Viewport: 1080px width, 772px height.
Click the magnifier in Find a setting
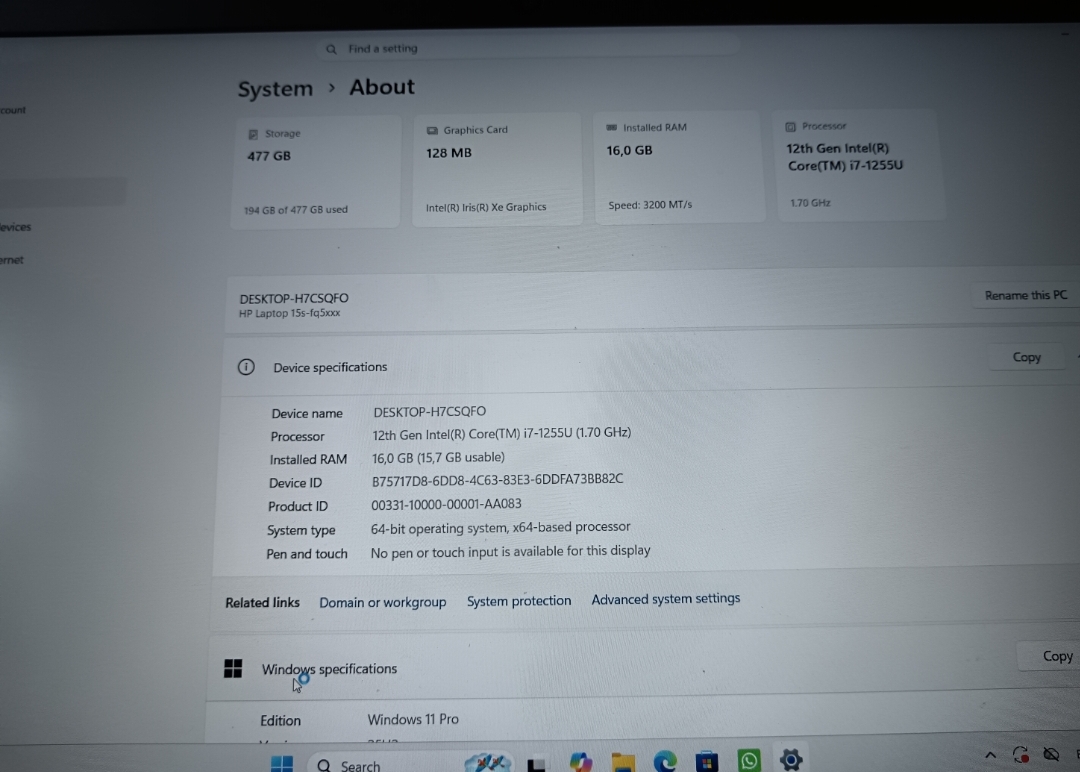331,50
